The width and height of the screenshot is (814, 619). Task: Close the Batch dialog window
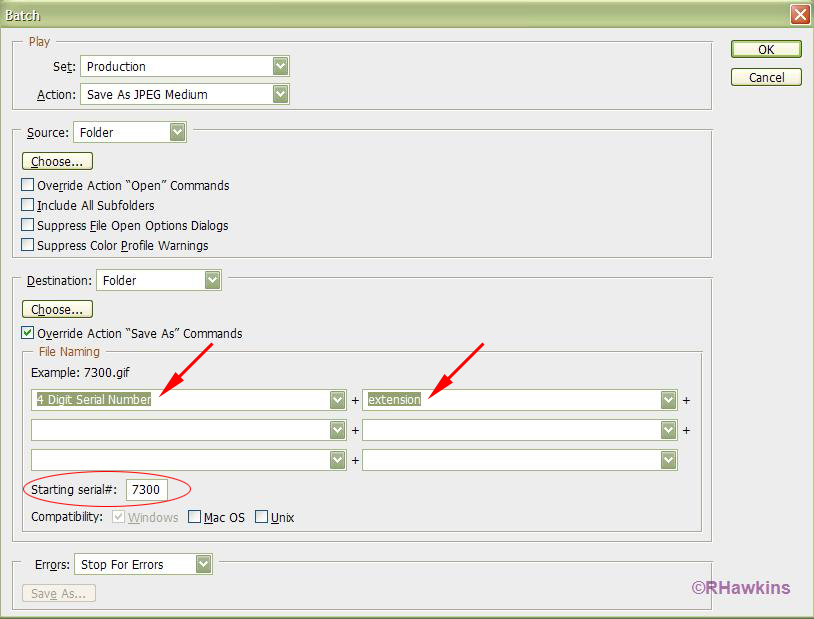coord(799,14)
